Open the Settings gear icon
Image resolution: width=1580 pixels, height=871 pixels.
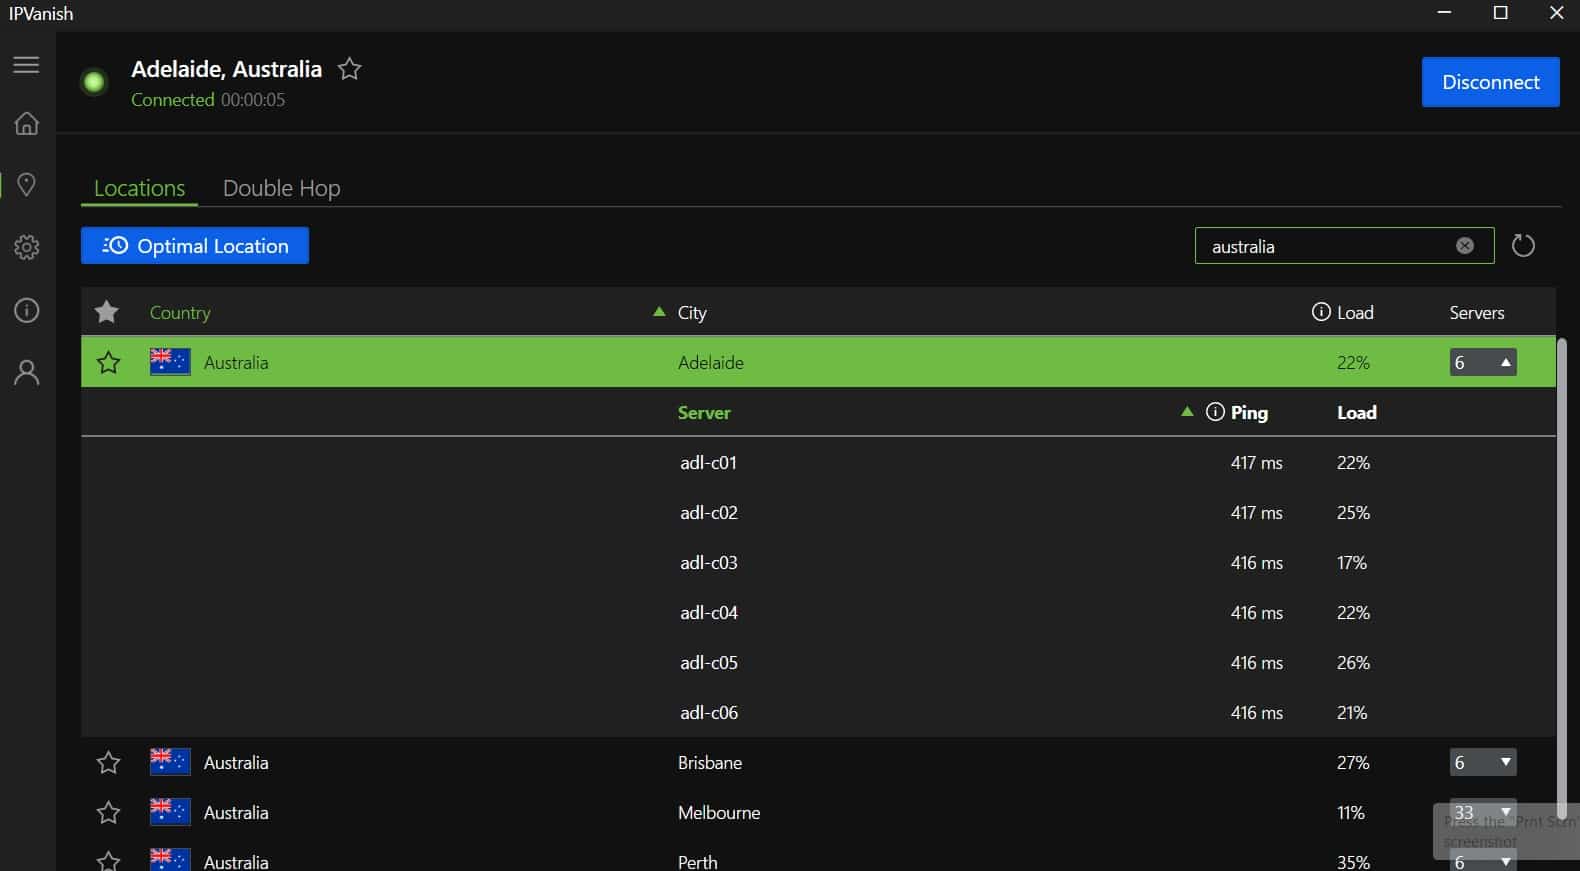tap(27, 247)
